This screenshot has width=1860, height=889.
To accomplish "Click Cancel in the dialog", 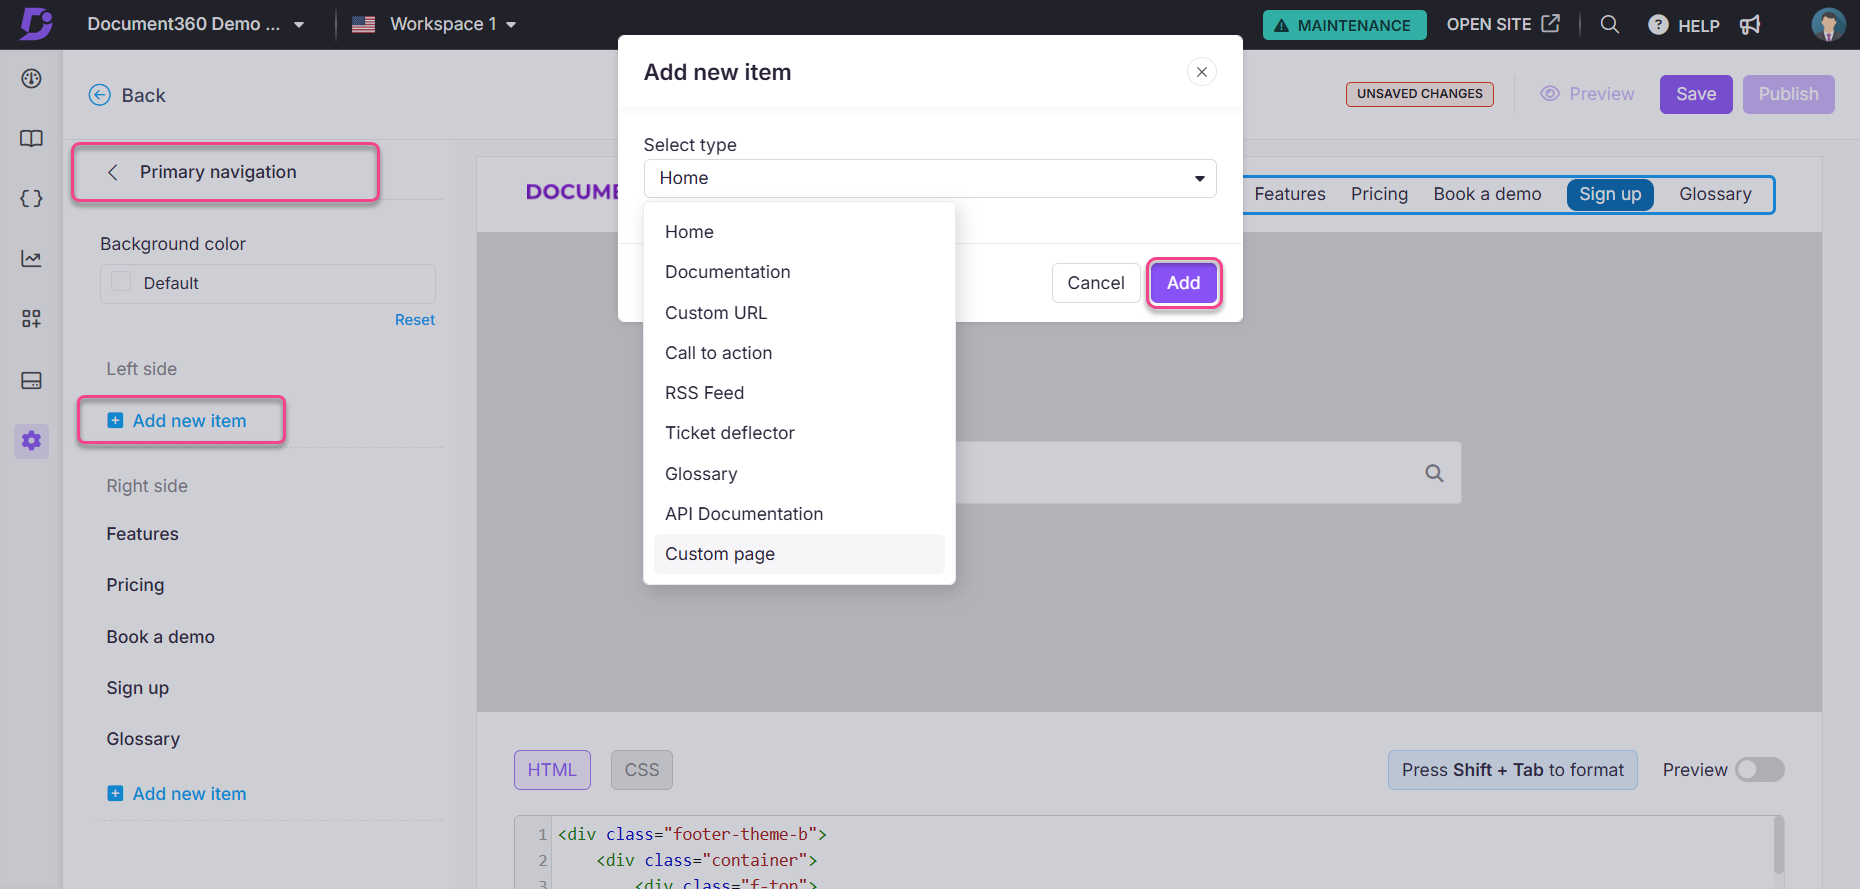I will coord(1096,283).
